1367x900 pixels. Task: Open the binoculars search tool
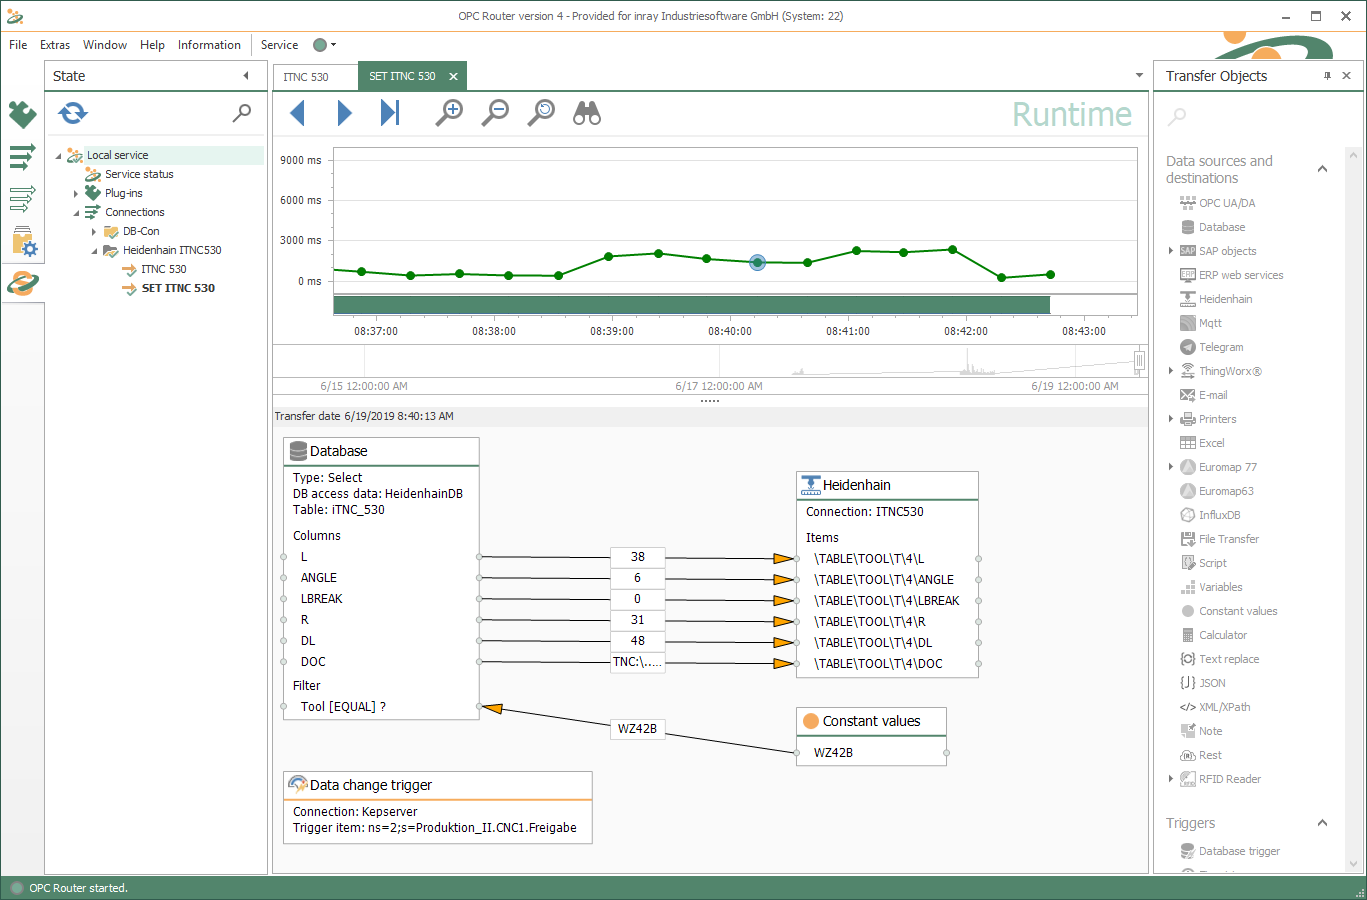tap(587, 113)
